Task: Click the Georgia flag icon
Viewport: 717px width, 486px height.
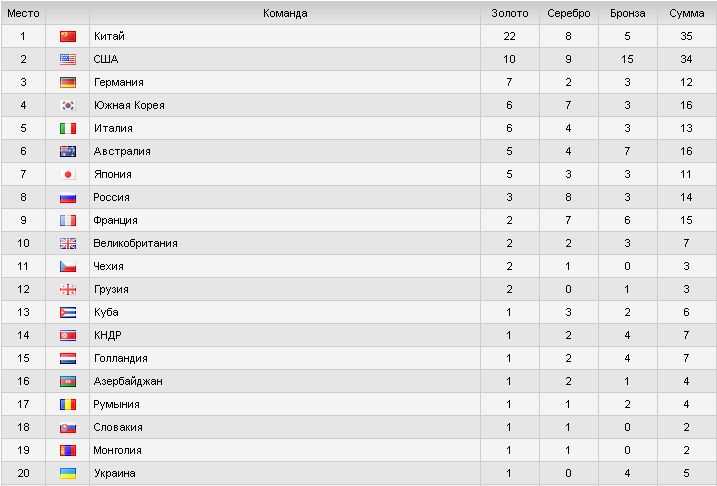Action: click(x=68, y=289)
